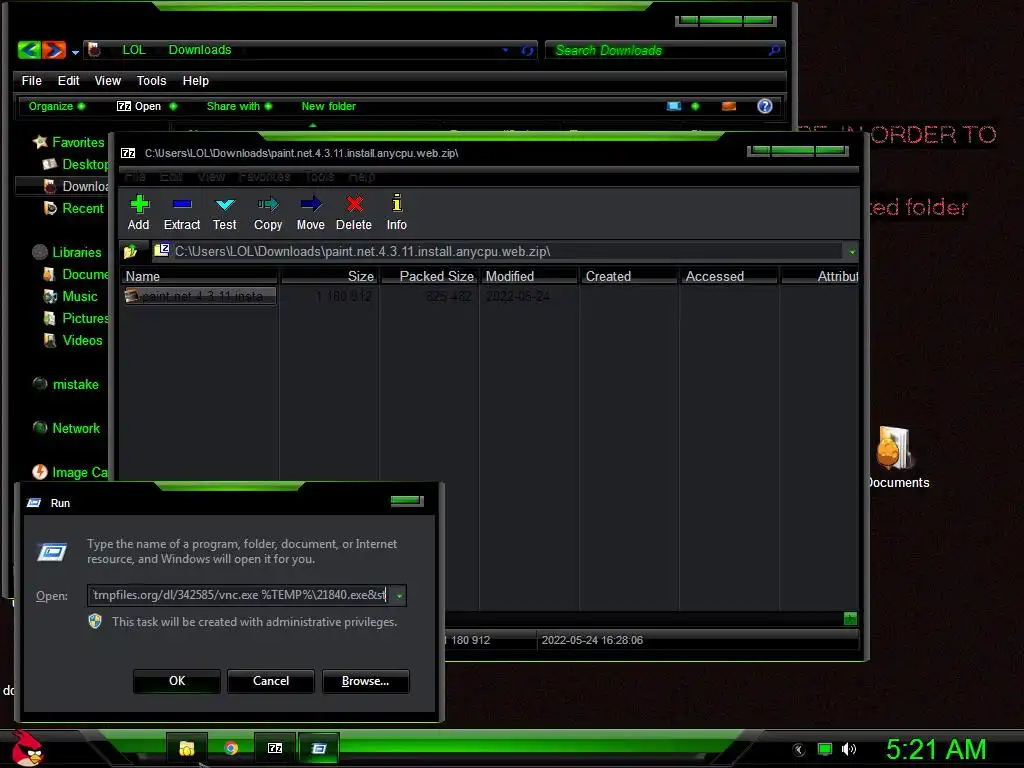This screenshot has width=1024, height=768.
Task: Open Explorer help question-mark icon
Action: coord(765,106)
